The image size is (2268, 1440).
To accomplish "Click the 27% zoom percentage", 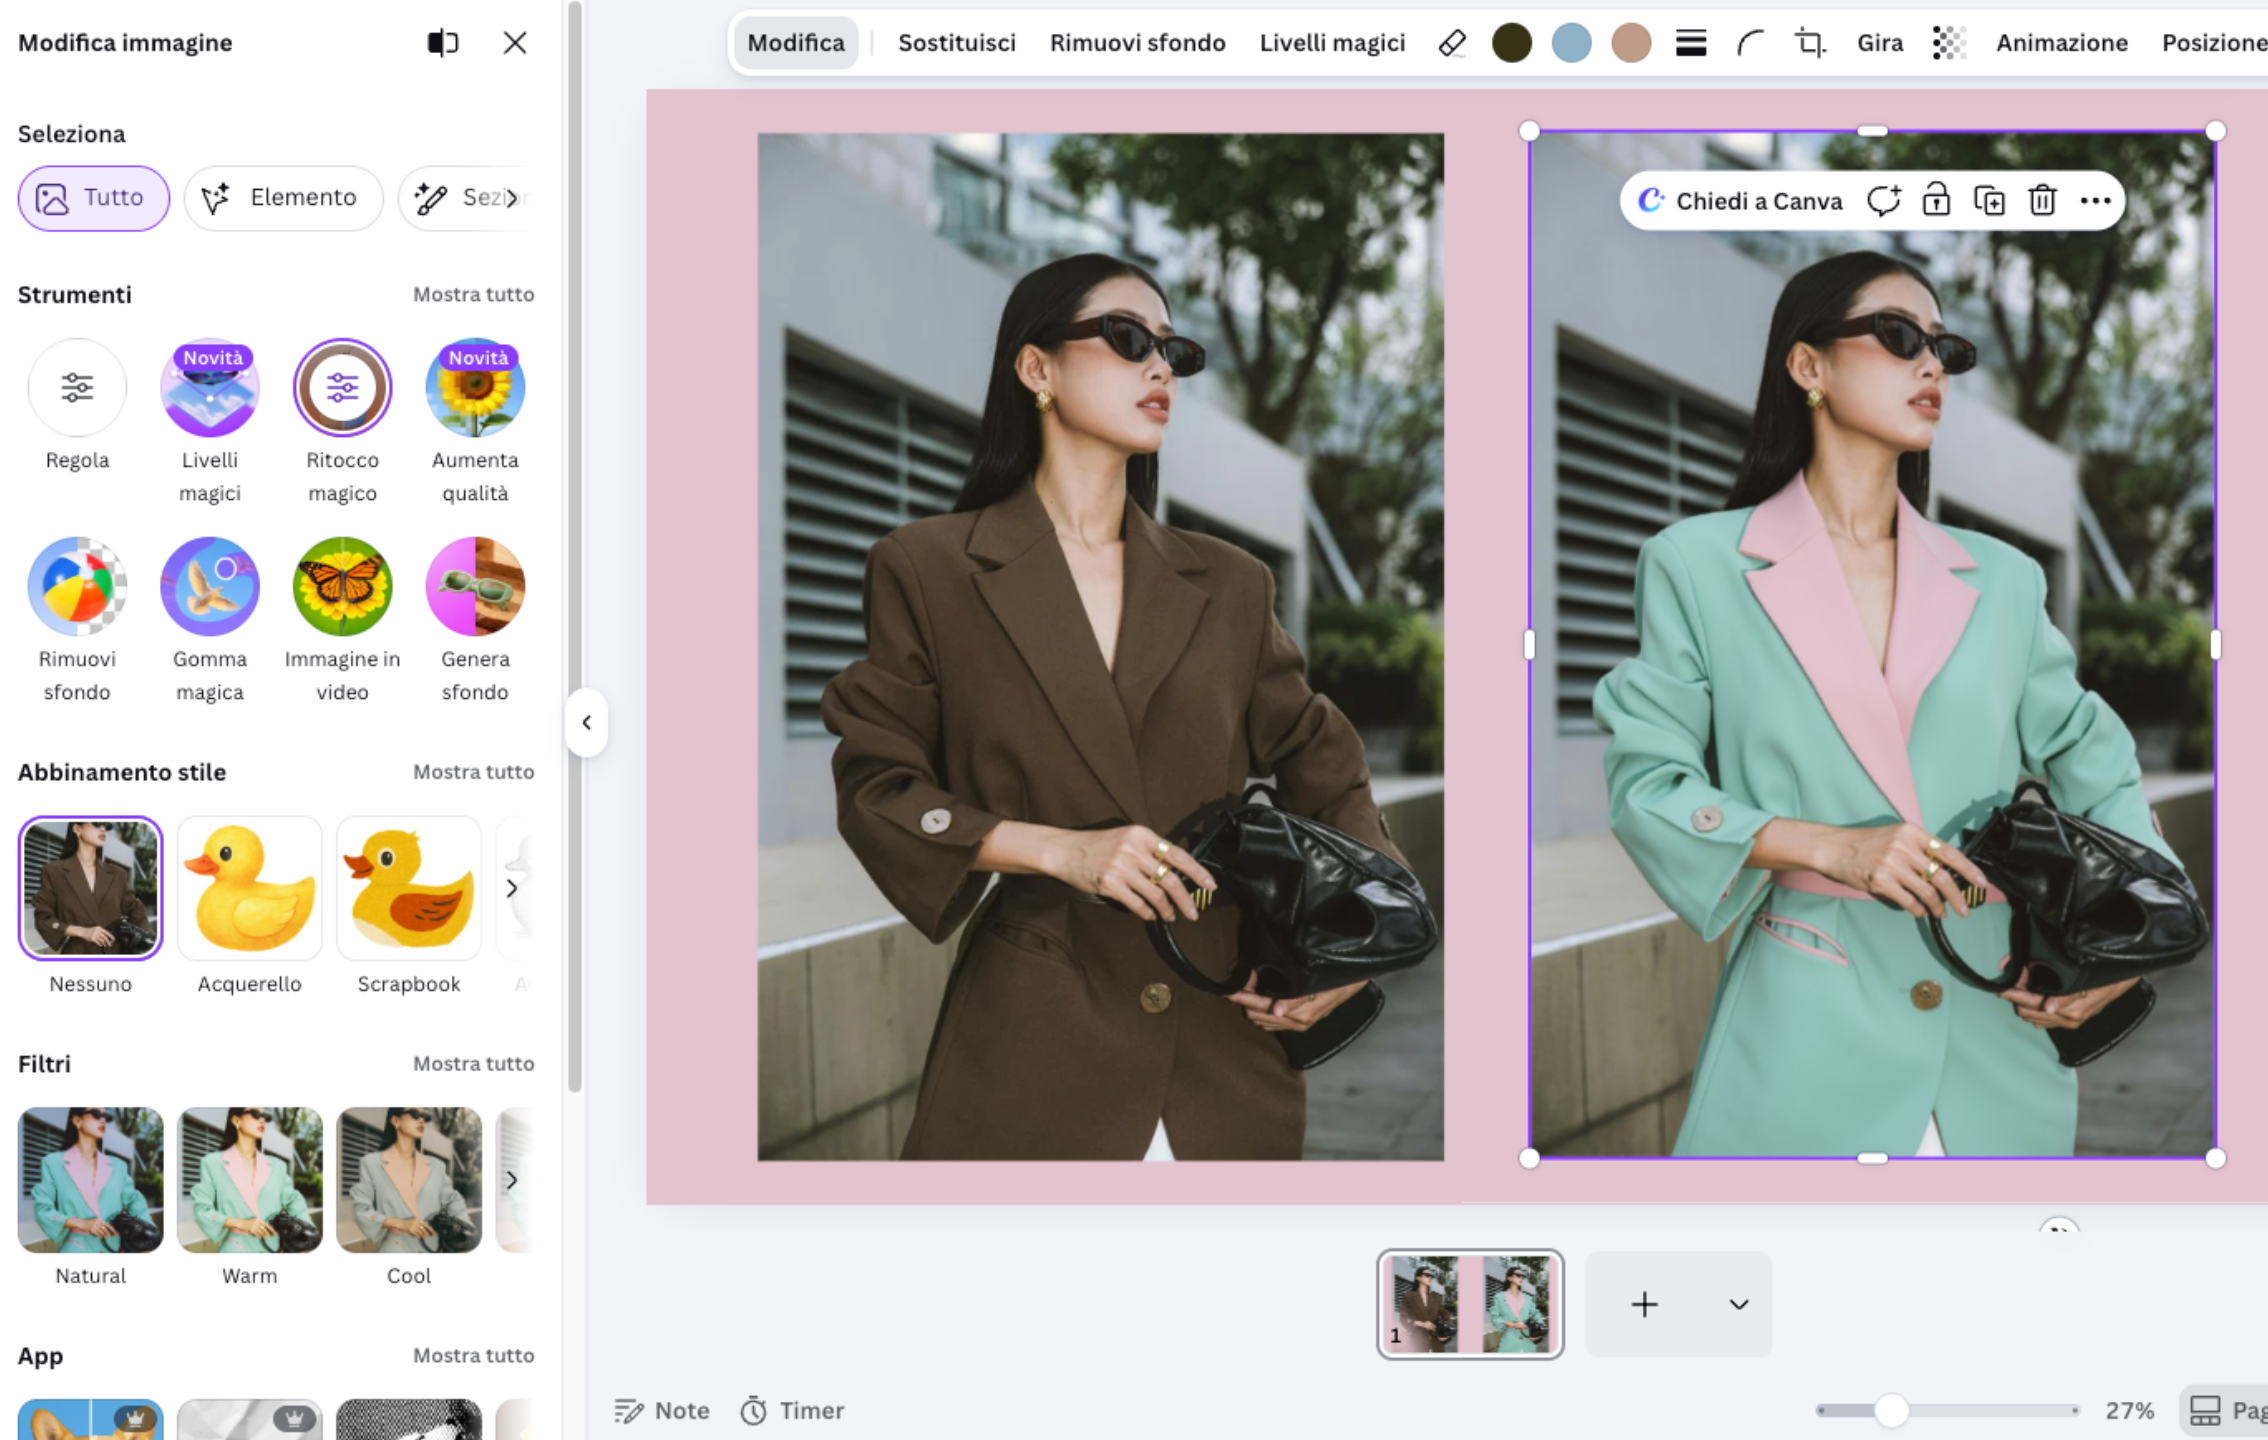I will click(2129, 1411).
